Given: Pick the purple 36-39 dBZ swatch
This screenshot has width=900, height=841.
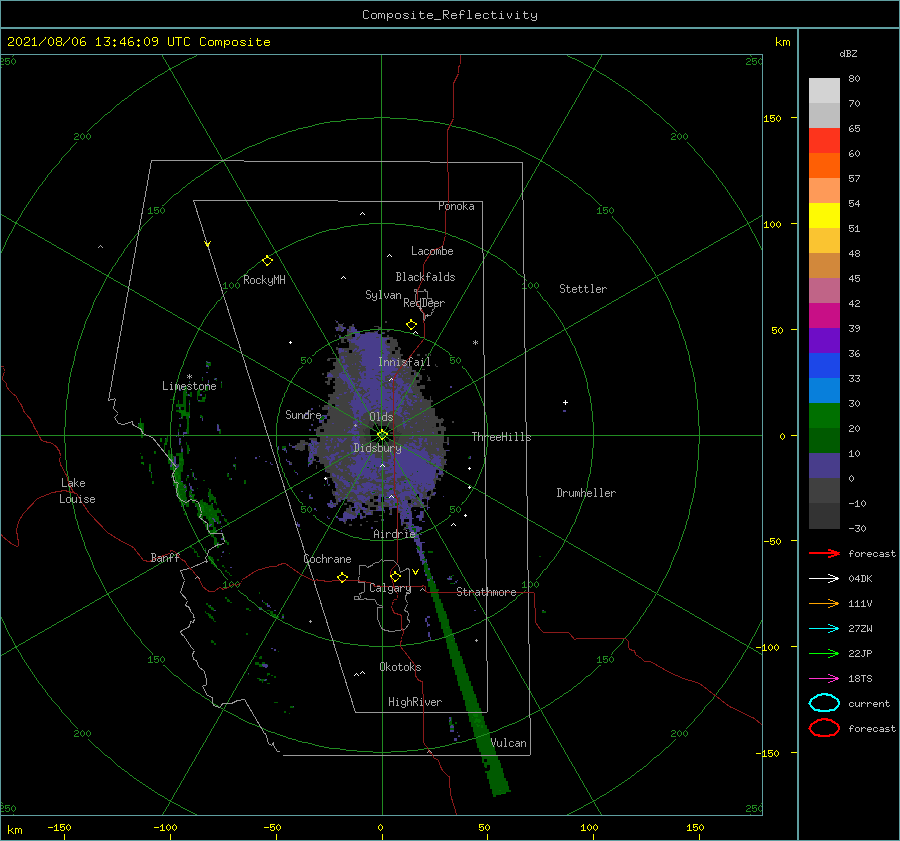Looking at the screenshot, I should click(x=824, y=340).
